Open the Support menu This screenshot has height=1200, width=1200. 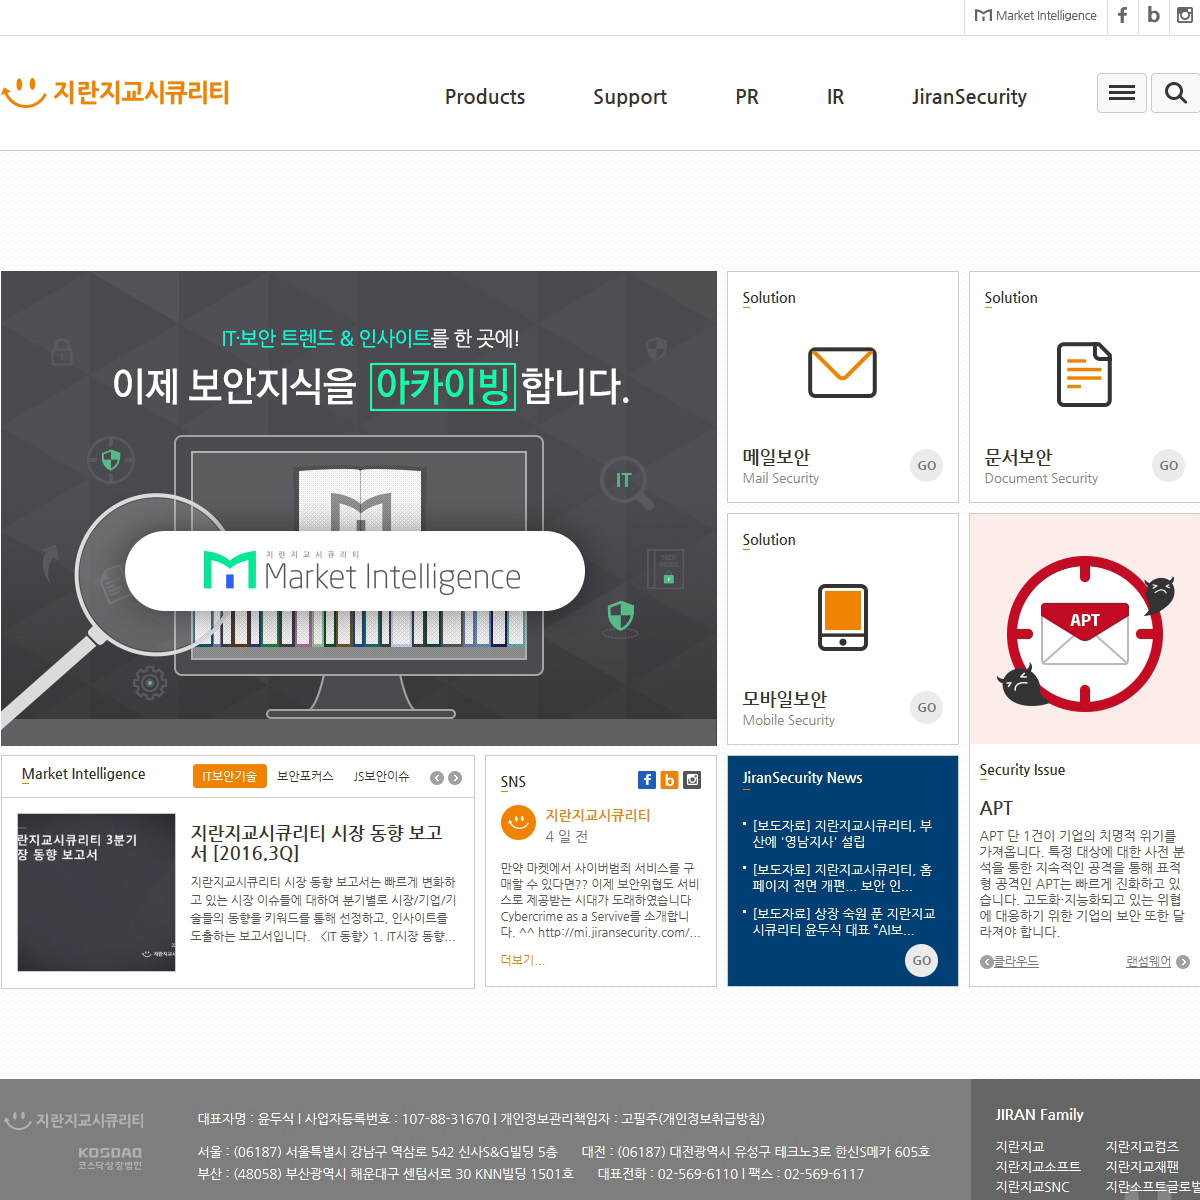pyautogui.click(x=630, y=97)
